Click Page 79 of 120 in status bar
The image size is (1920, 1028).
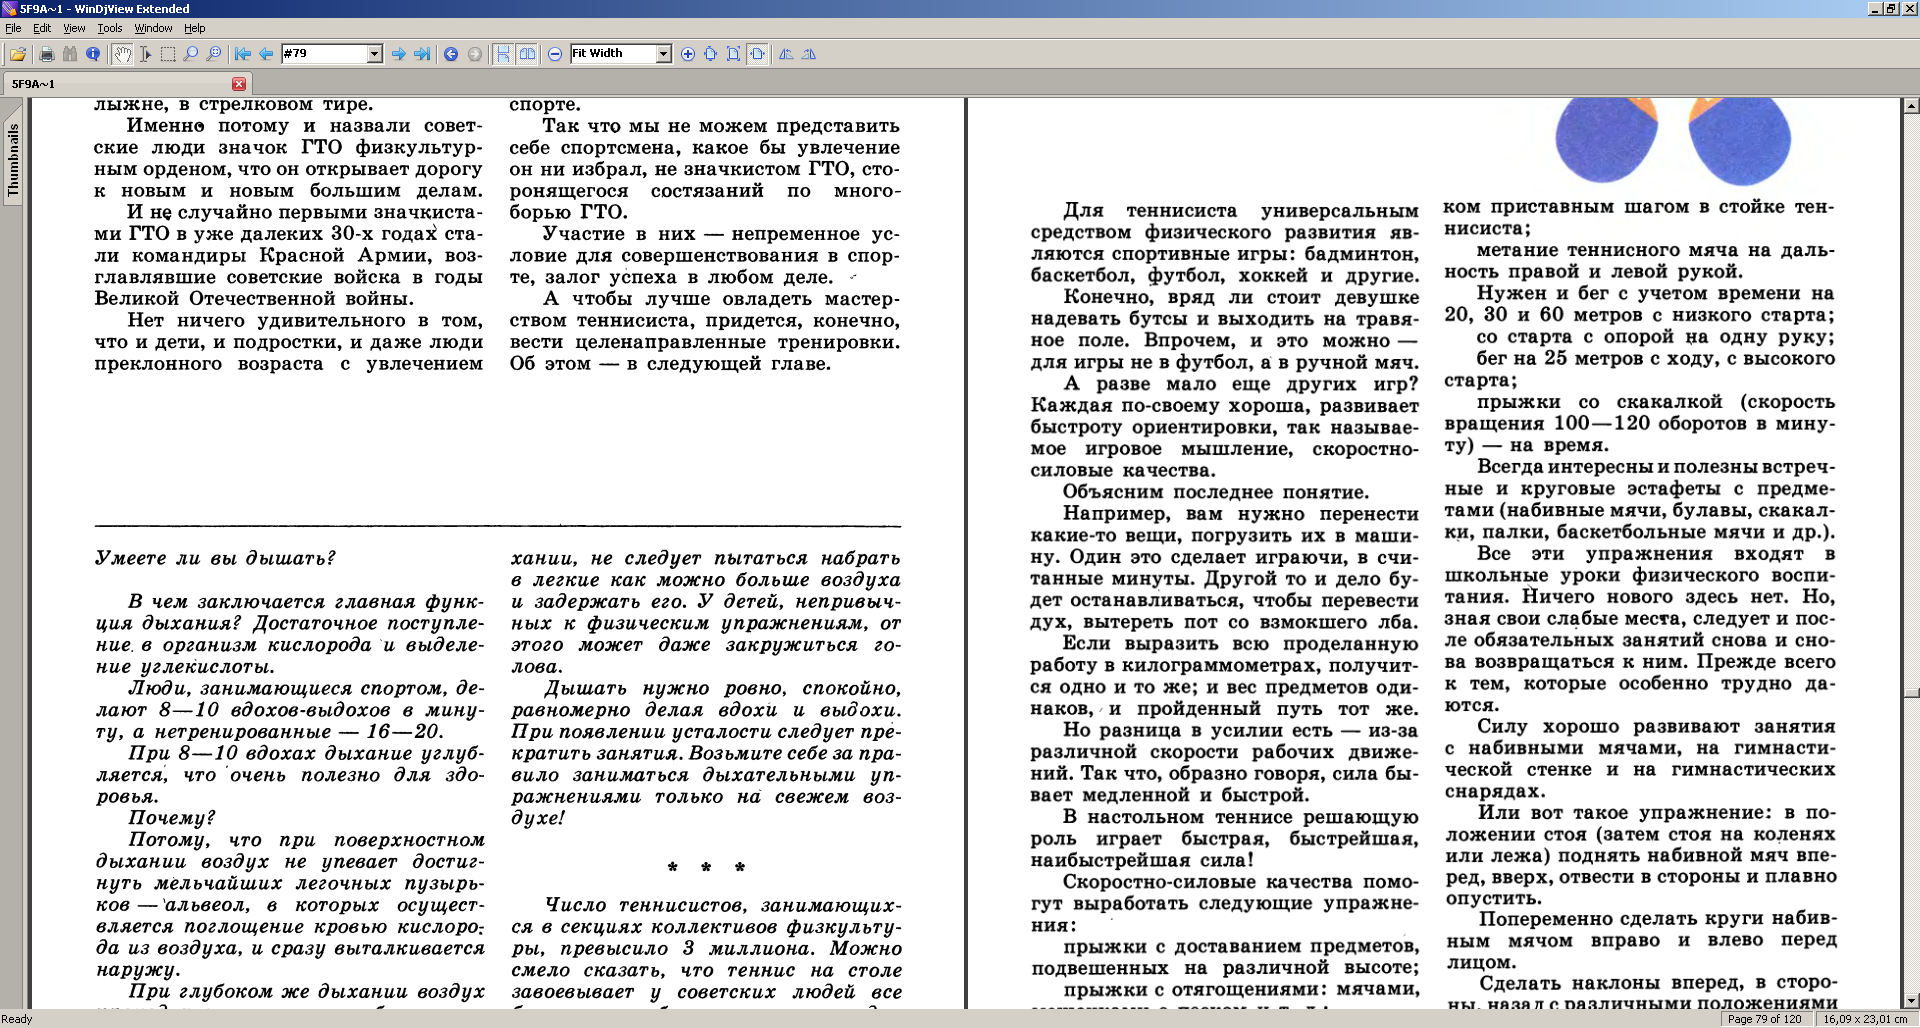(1767, 1019)
